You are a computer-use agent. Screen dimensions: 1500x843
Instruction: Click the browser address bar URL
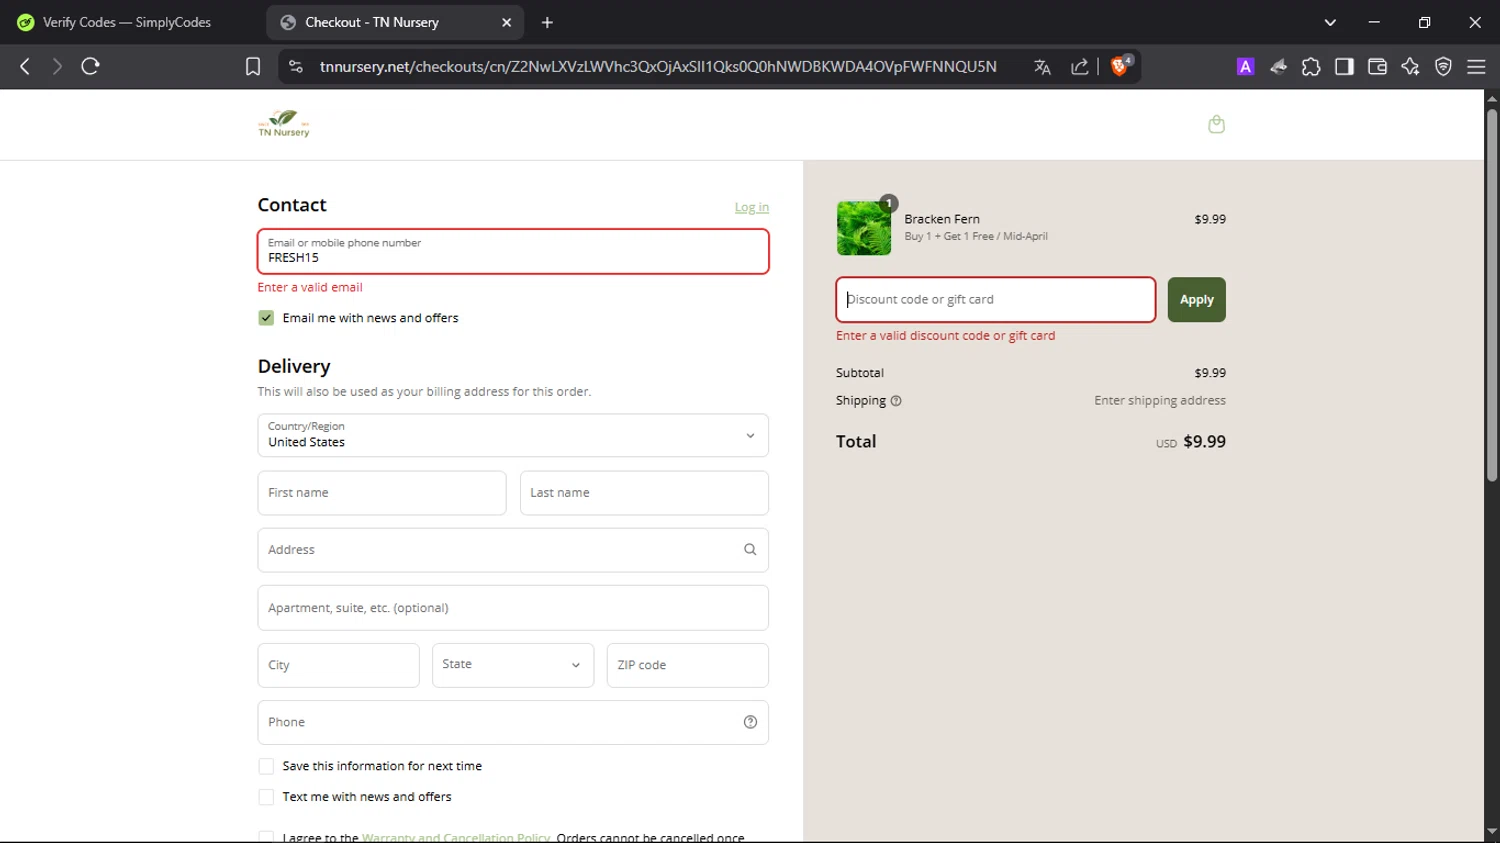pyautogui.click(x=658, y=66)
